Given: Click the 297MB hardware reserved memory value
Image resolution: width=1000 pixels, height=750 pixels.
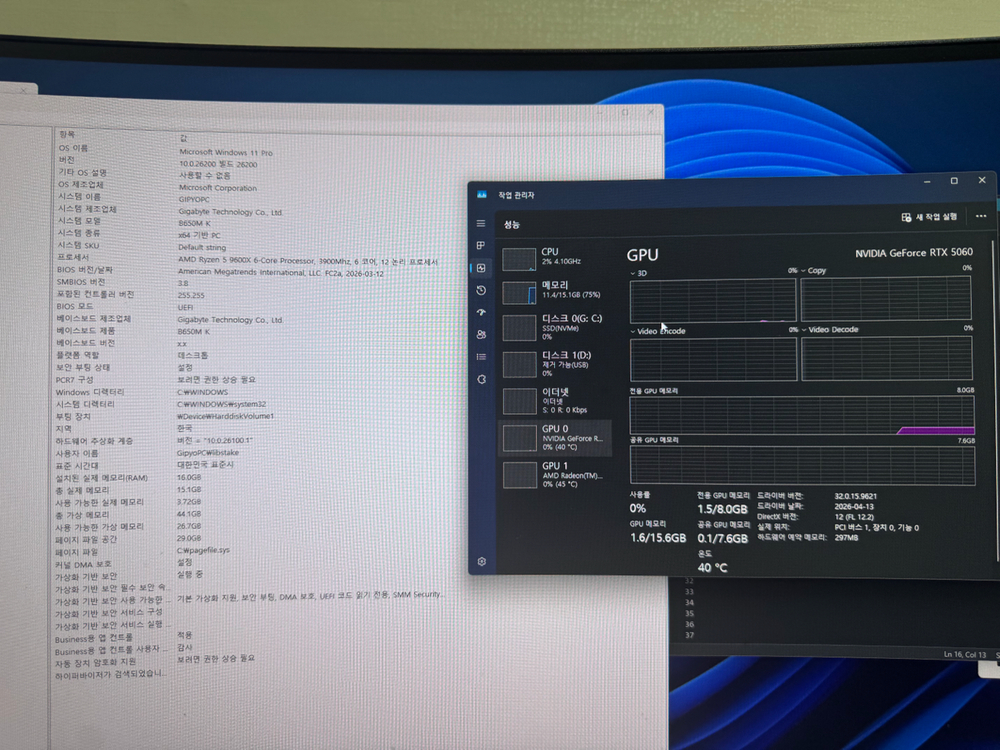Looking at the screenshot, I should [846, 538].
